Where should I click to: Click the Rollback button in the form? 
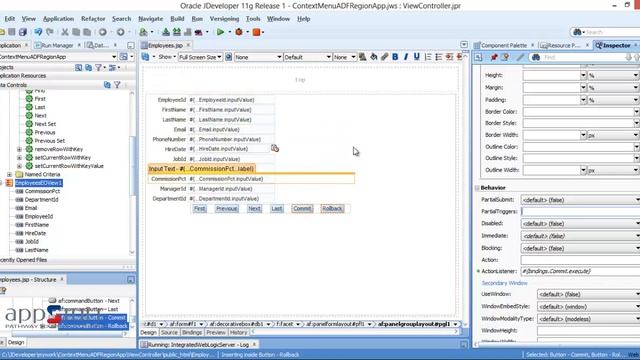click(x=332, y=209)
